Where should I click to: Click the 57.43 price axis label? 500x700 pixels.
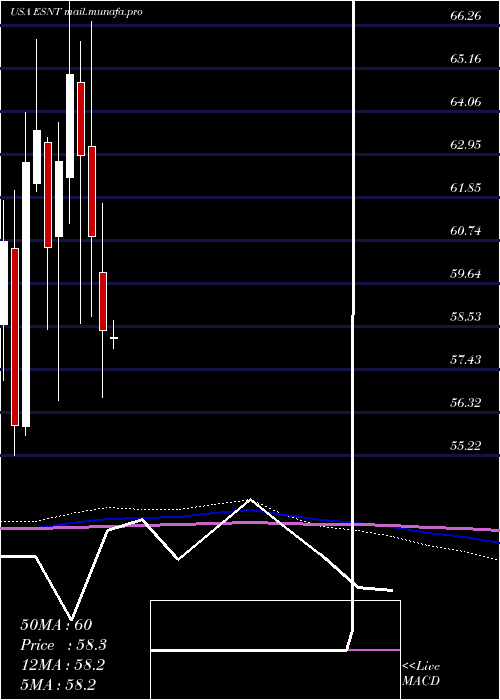coord(466,360)
